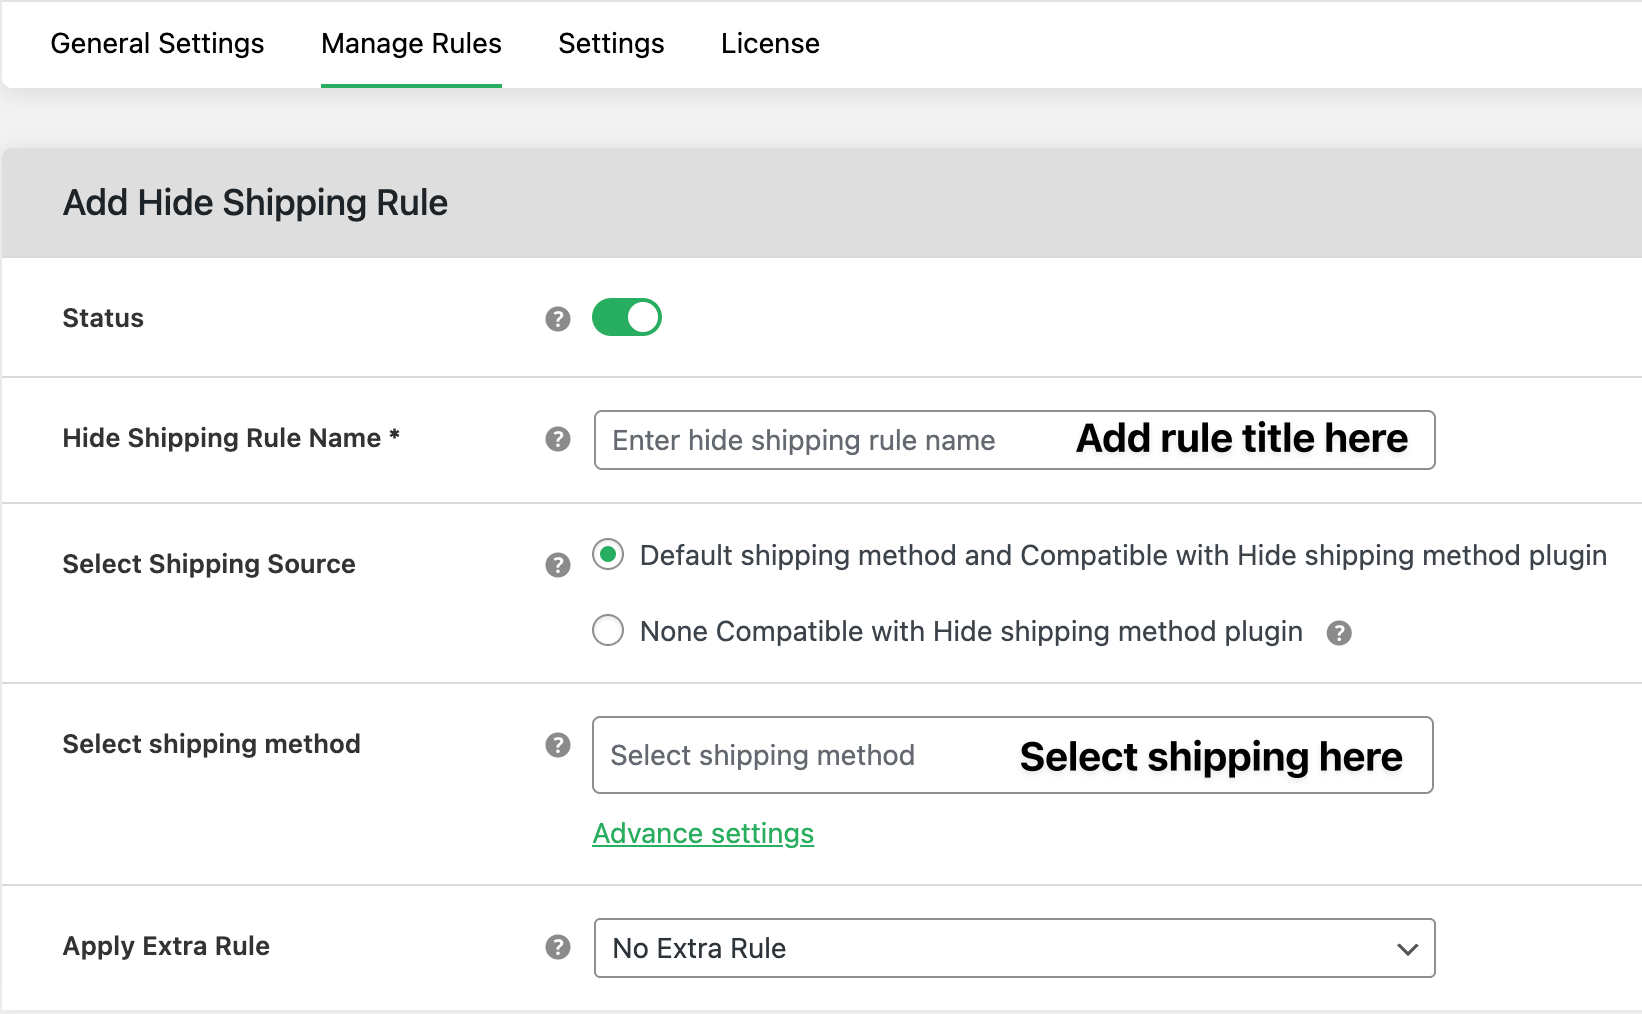Go to the Settings tab

click(x=610, y=43)
